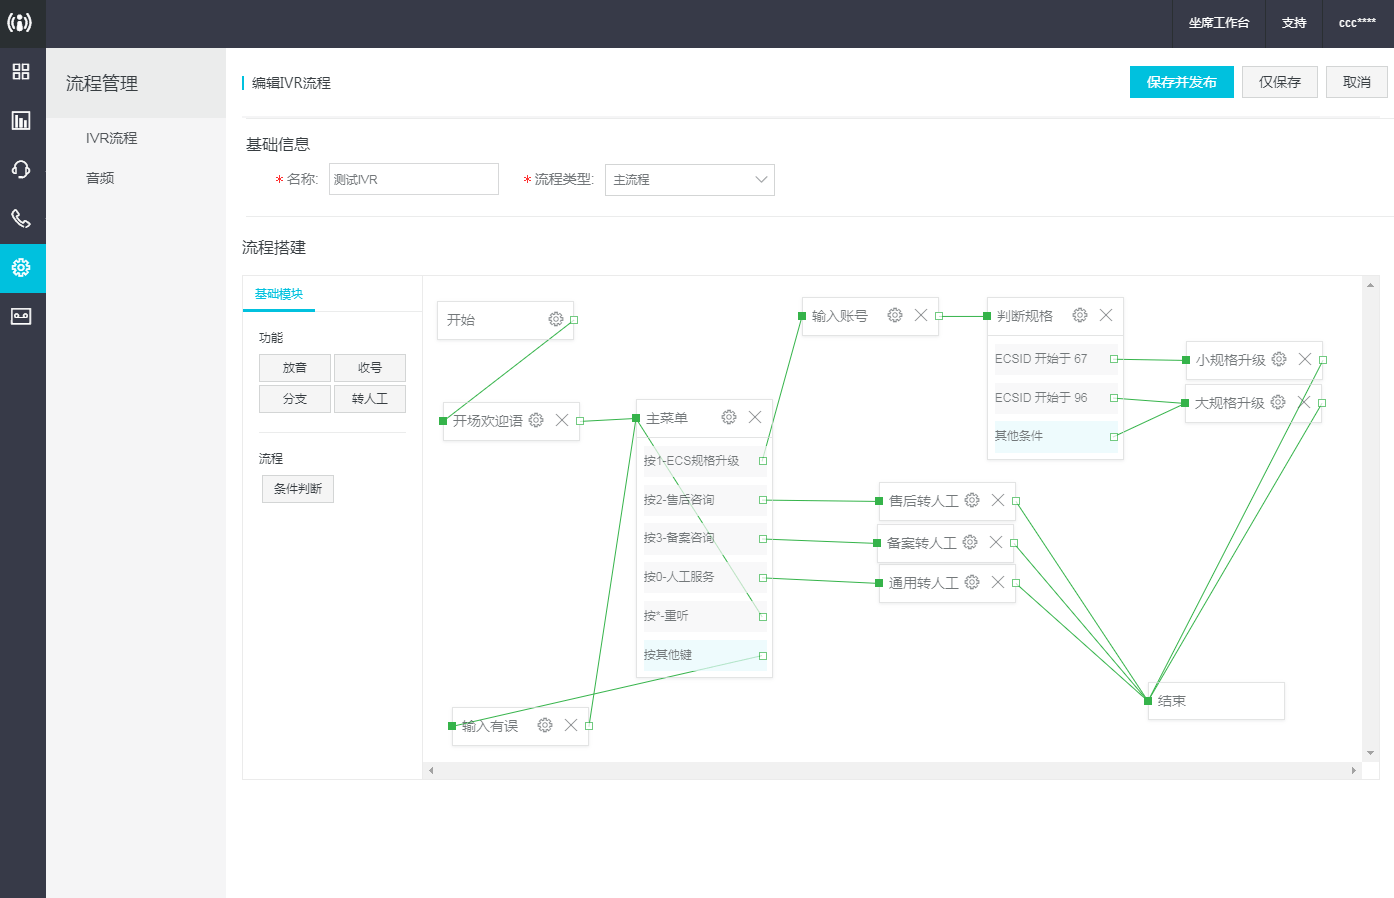Image resolution: width=1394 pixels, height=898 pixels.
Task: Delete the 开场欢迎语 node
Action: tap(562, 420)
